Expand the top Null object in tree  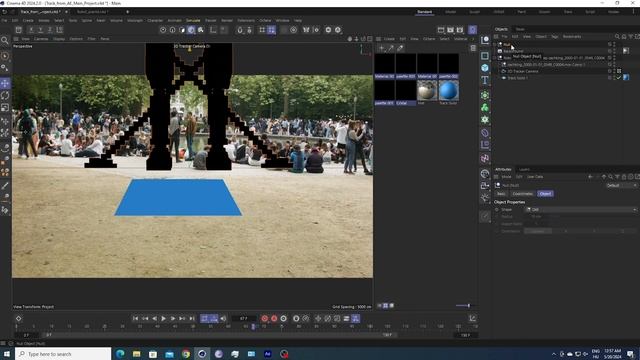tap(495, 44)
